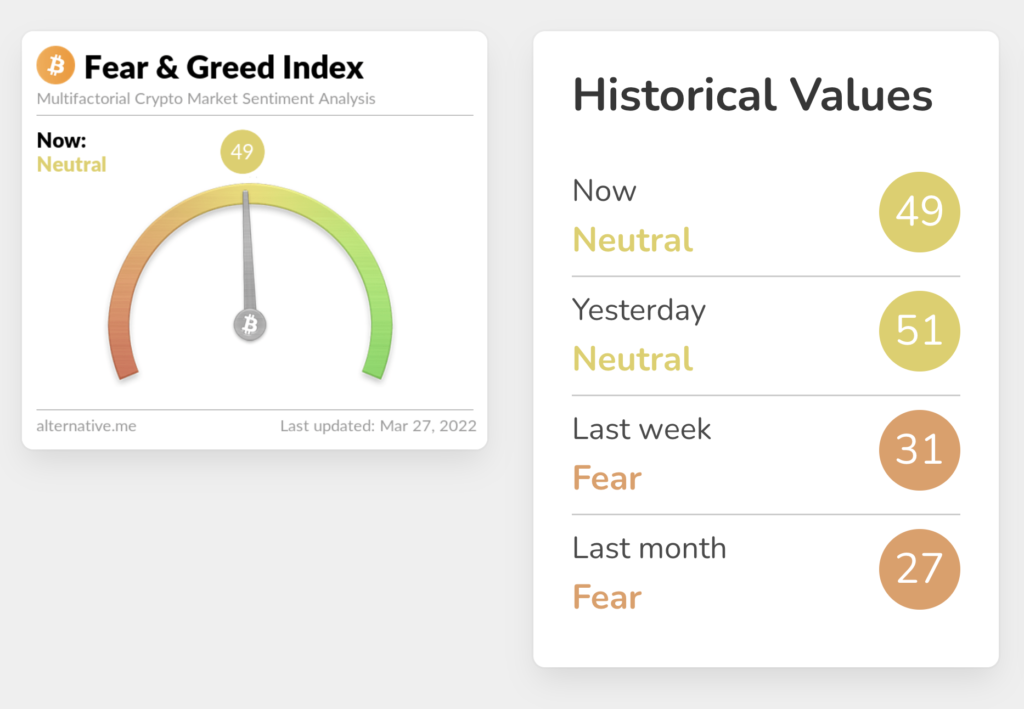Click the Now value 49 circle
The height and width of the screenshot is (709, 1024).
pos(919,212)
